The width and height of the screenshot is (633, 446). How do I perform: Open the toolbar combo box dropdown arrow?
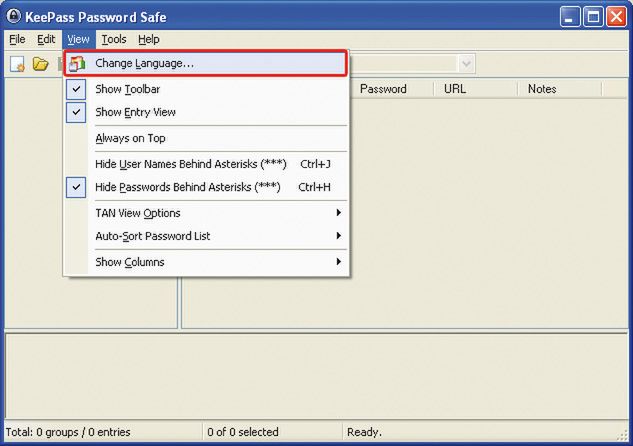467,64
